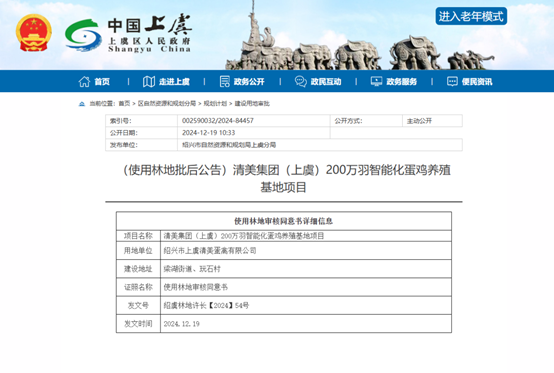
Task: Click the chat bubbles icon for 政民互动
Action: tap(301, 82)
